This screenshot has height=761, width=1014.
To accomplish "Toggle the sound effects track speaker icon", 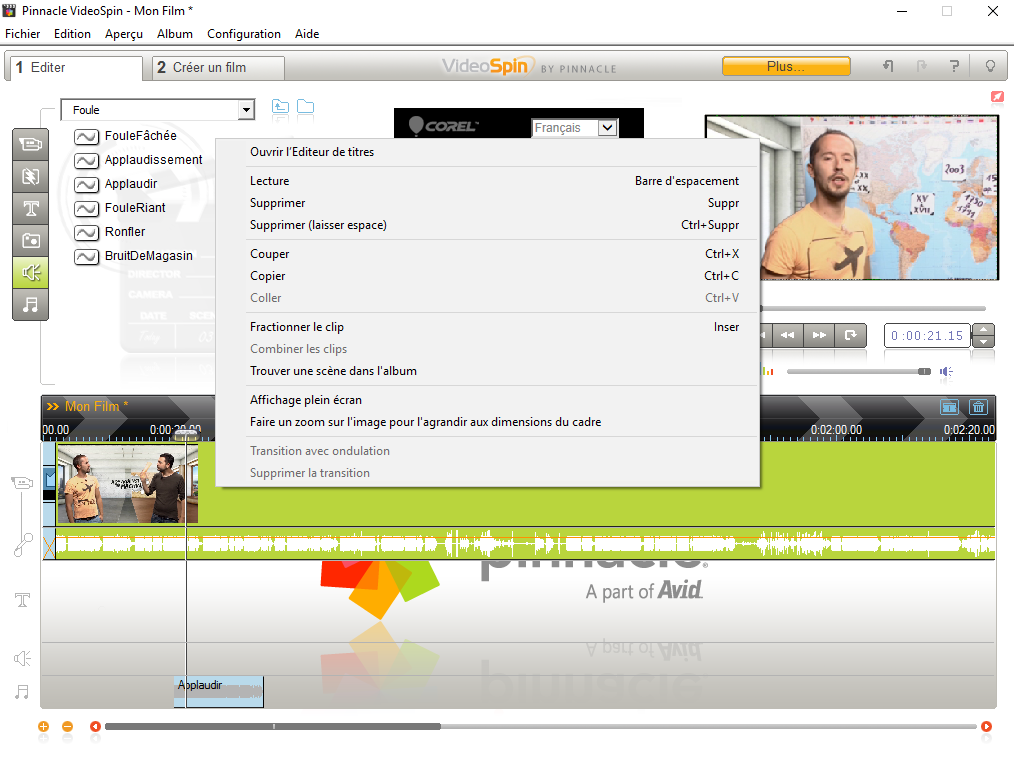I will click(22, 658).
